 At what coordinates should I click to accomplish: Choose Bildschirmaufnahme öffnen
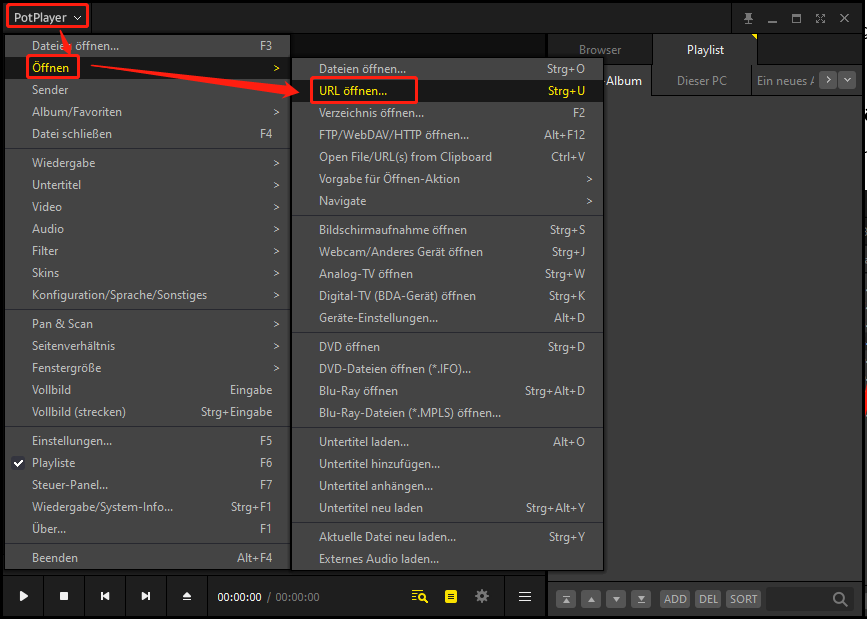point(447,230)
